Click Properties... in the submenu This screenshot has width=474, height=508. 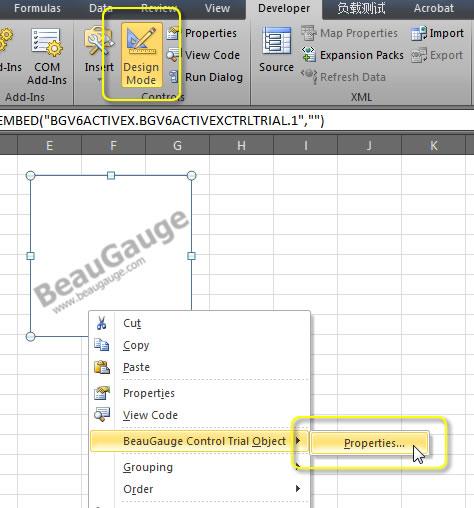coord(369,443)
